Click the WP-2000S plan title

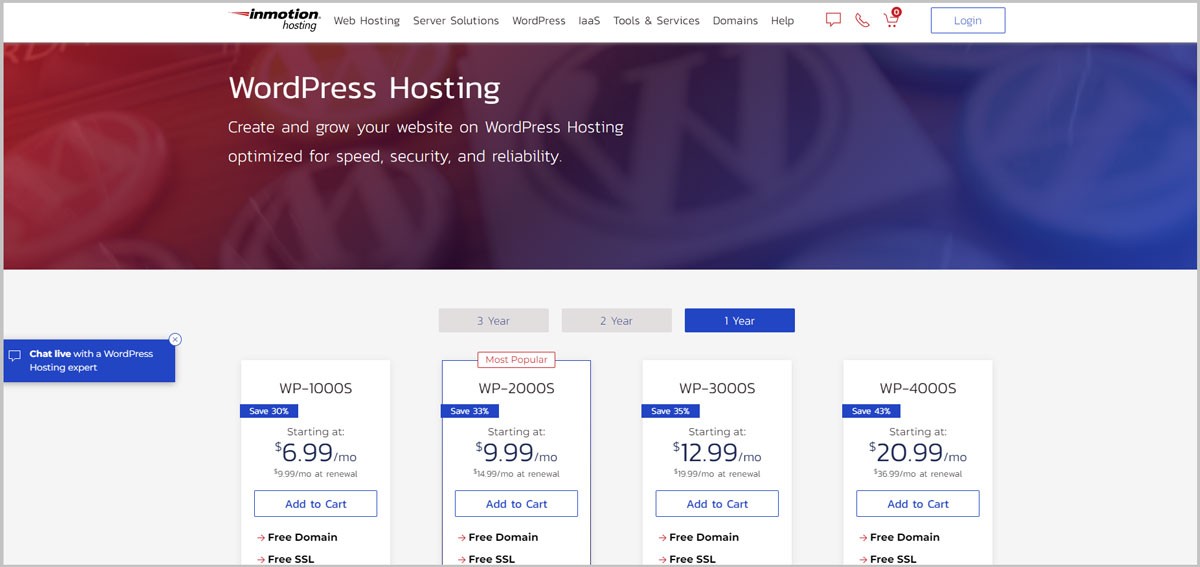point(516,388)
